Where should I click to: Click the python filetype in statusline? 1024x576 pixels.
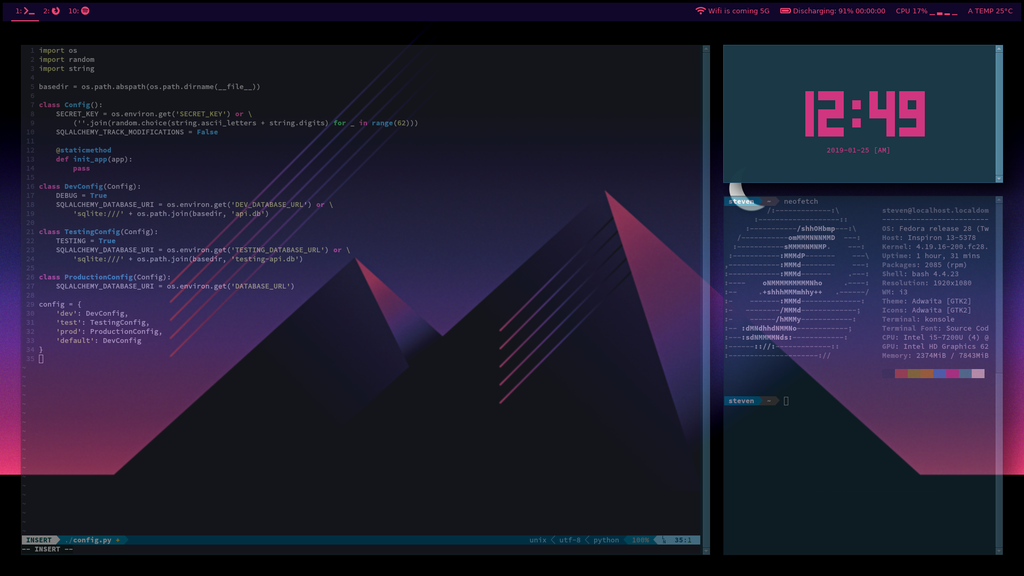pos(606,540)
